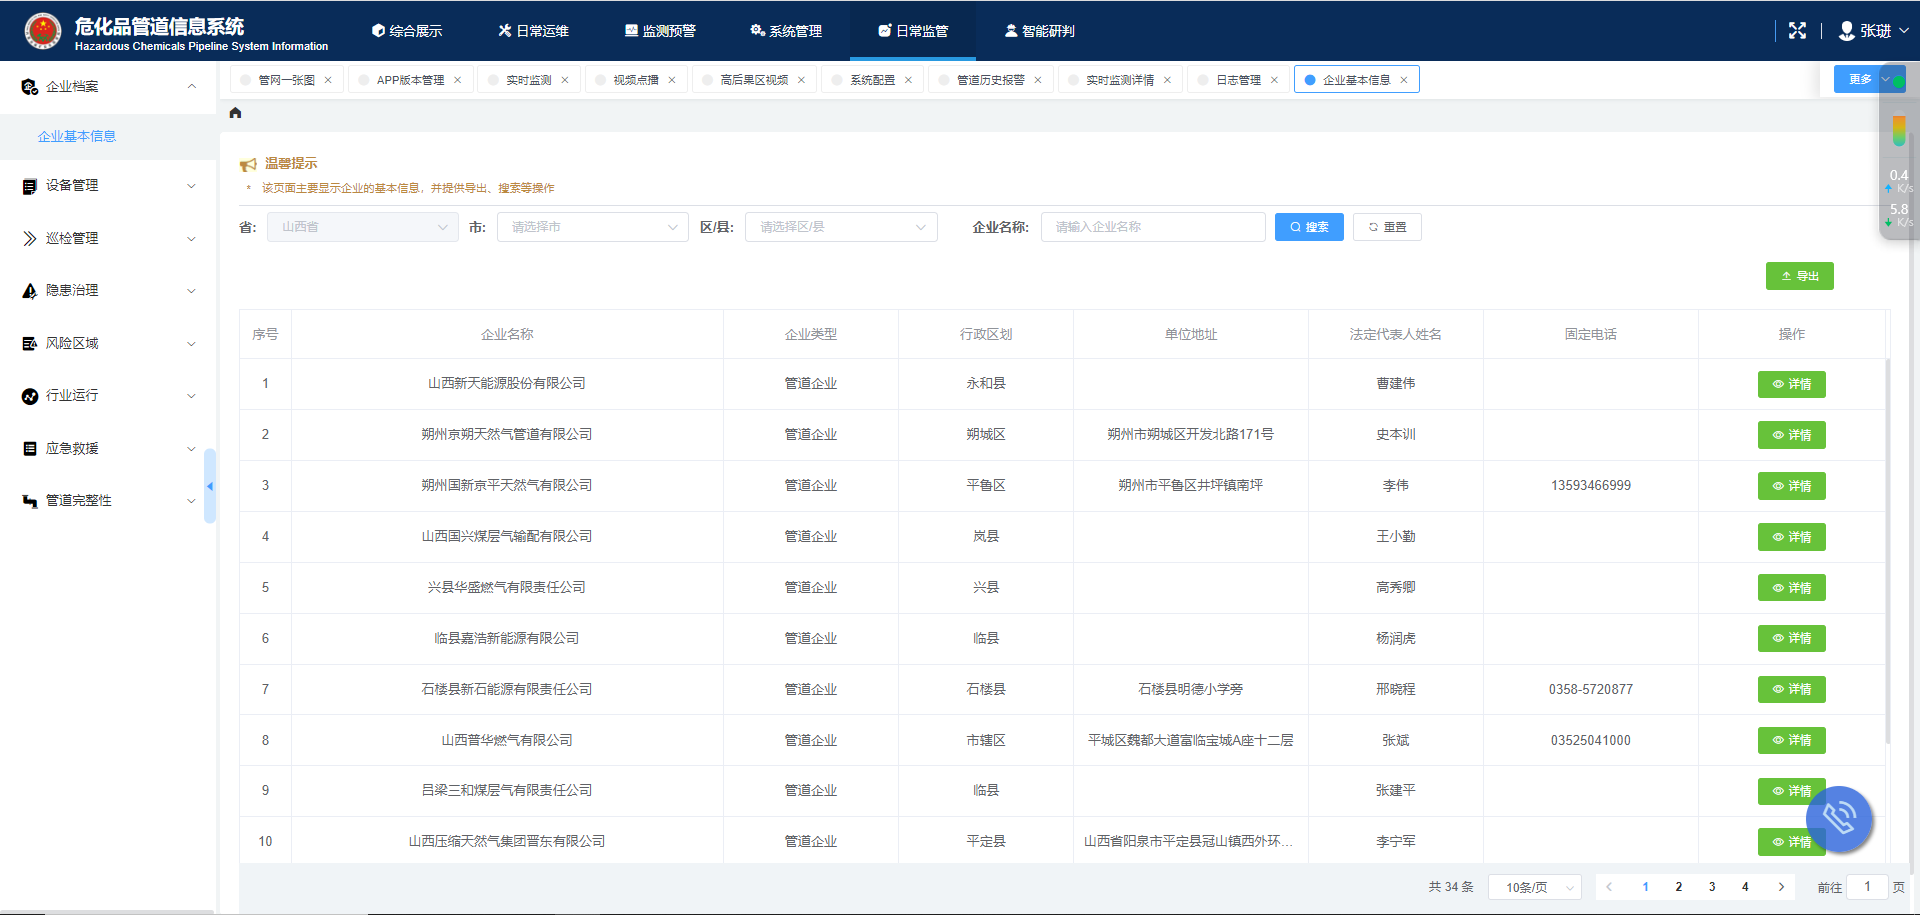Screen dimensions: 1920x915
Task: Expand the 管道完整性 sidebar section
Action: click(x=108, y=501)
